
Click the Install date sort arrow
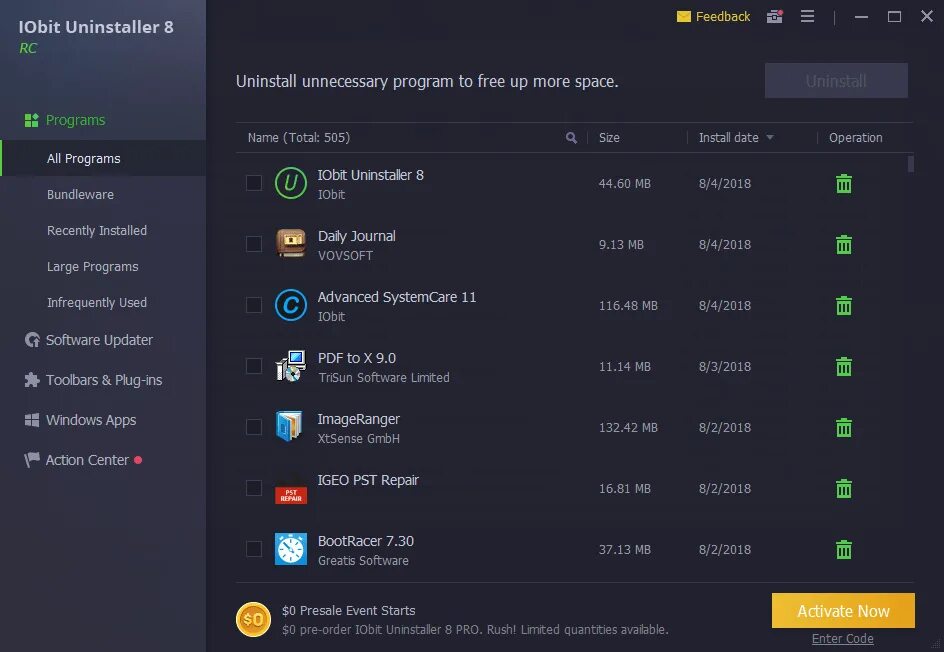click(x=769, y=138)
